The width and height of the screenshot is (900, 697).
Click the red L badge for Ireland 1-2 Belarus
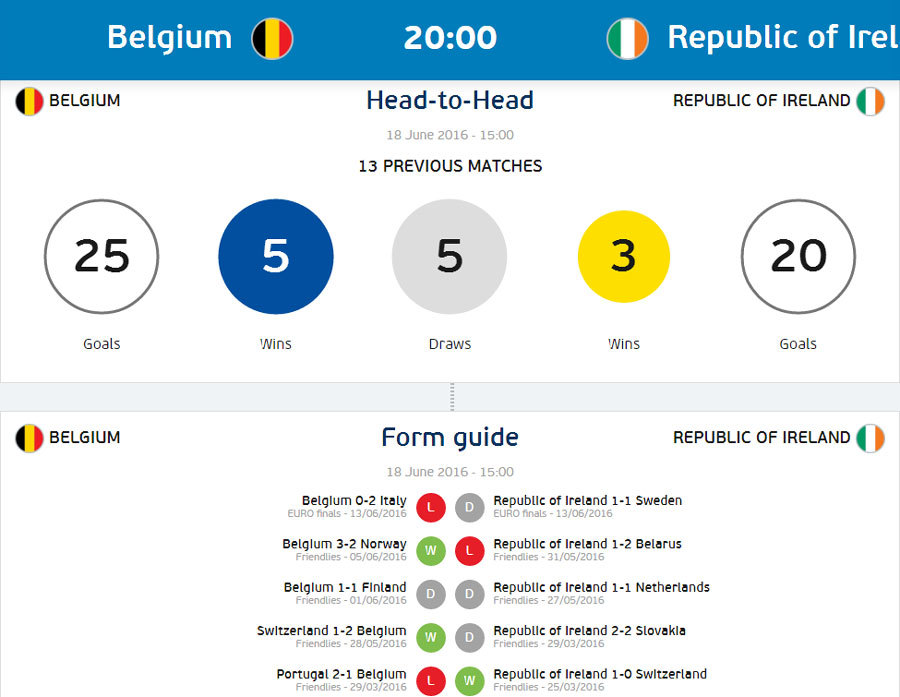470,550
